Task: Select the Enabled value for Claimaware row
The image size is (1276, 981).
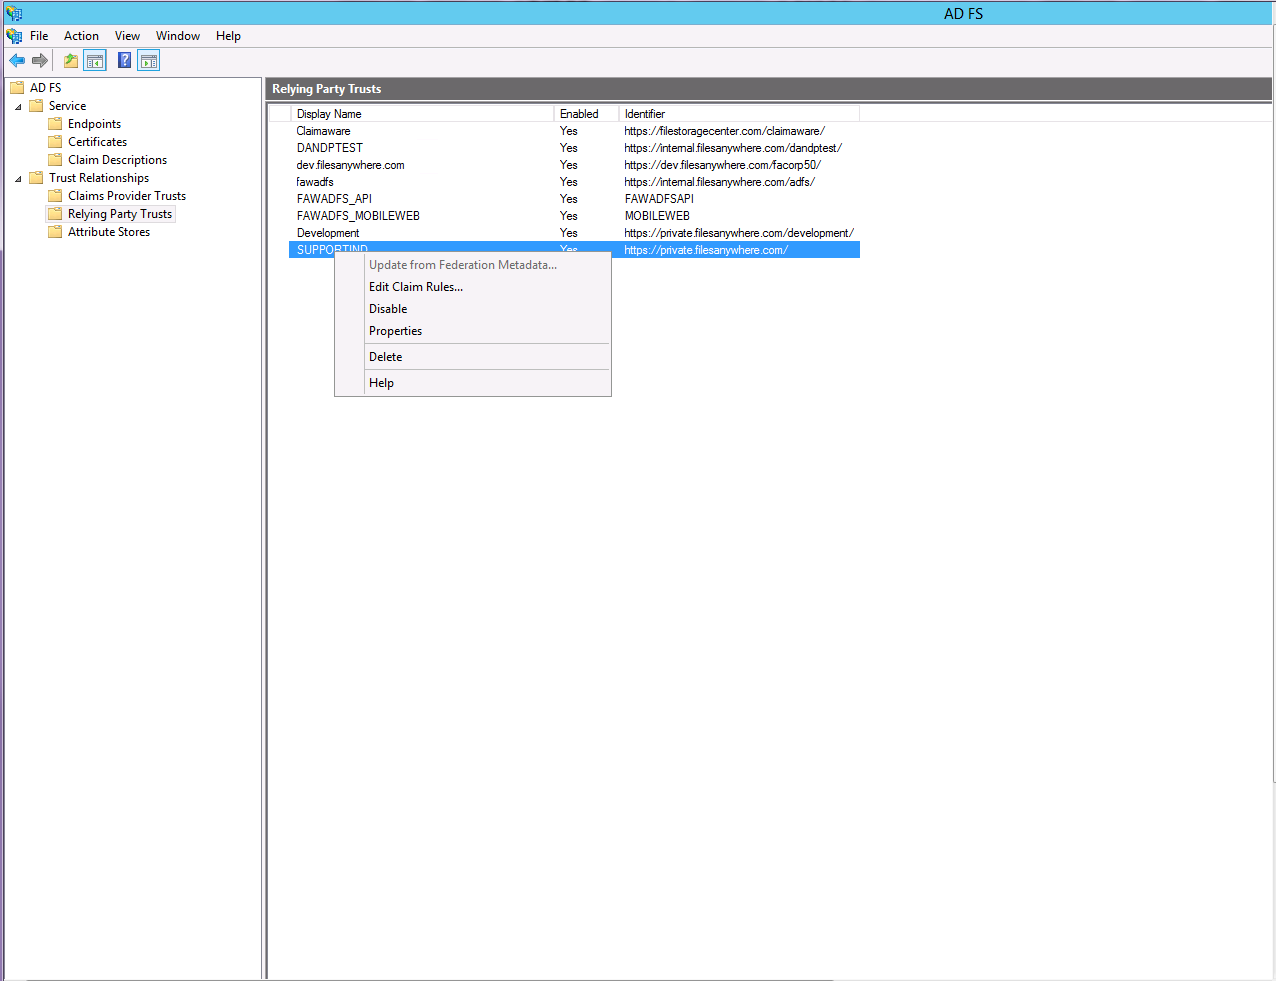Action: click(568, 131)
